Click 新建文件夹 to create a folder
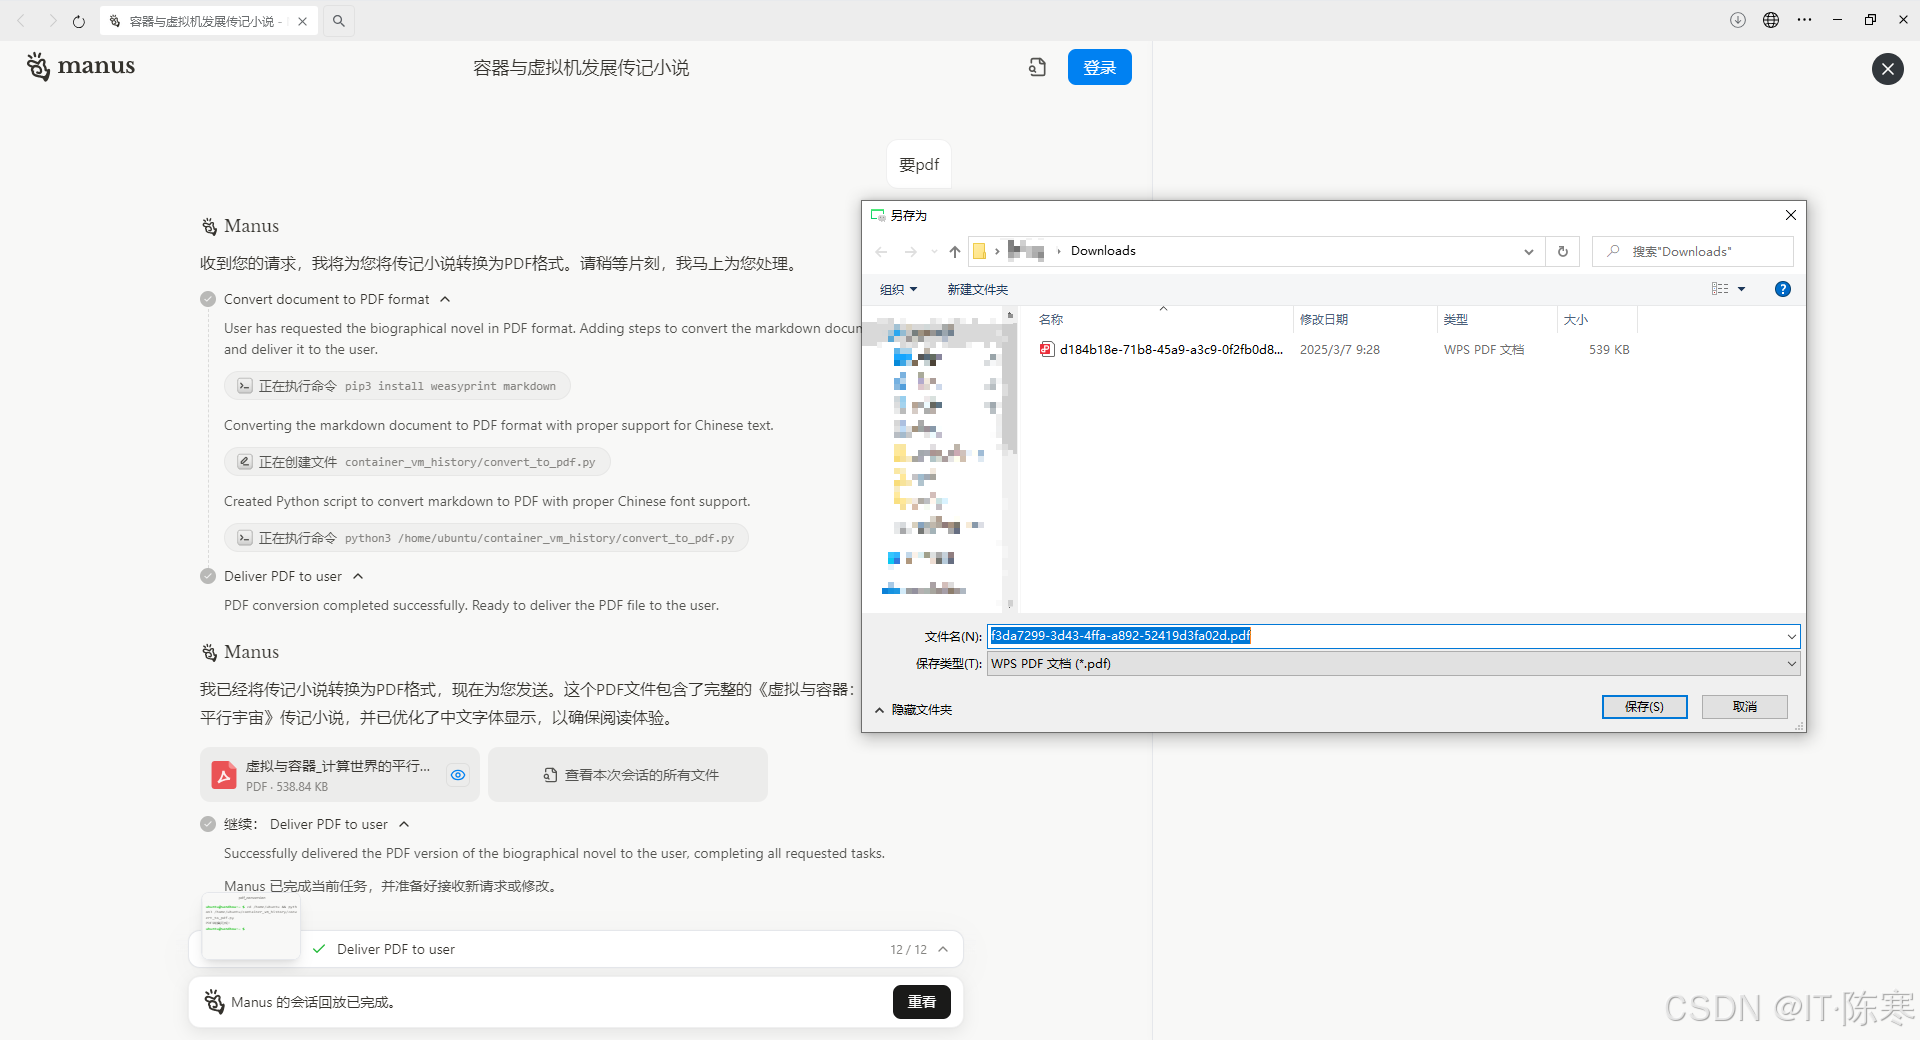 [977, 289]
